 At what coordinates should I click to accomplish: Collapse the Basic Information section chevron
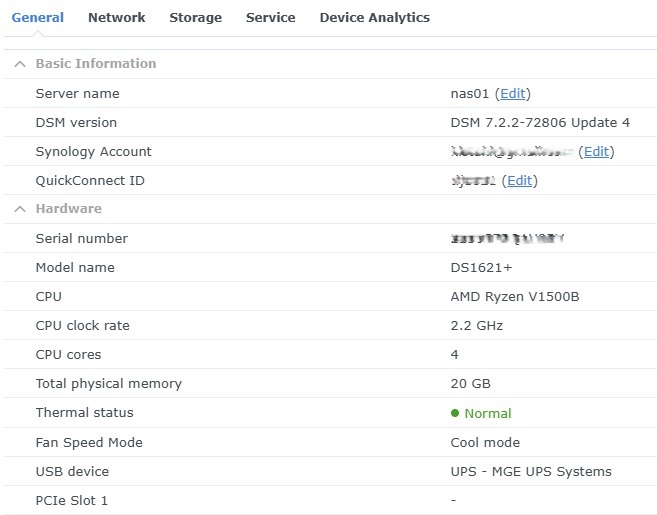[19, 64]
